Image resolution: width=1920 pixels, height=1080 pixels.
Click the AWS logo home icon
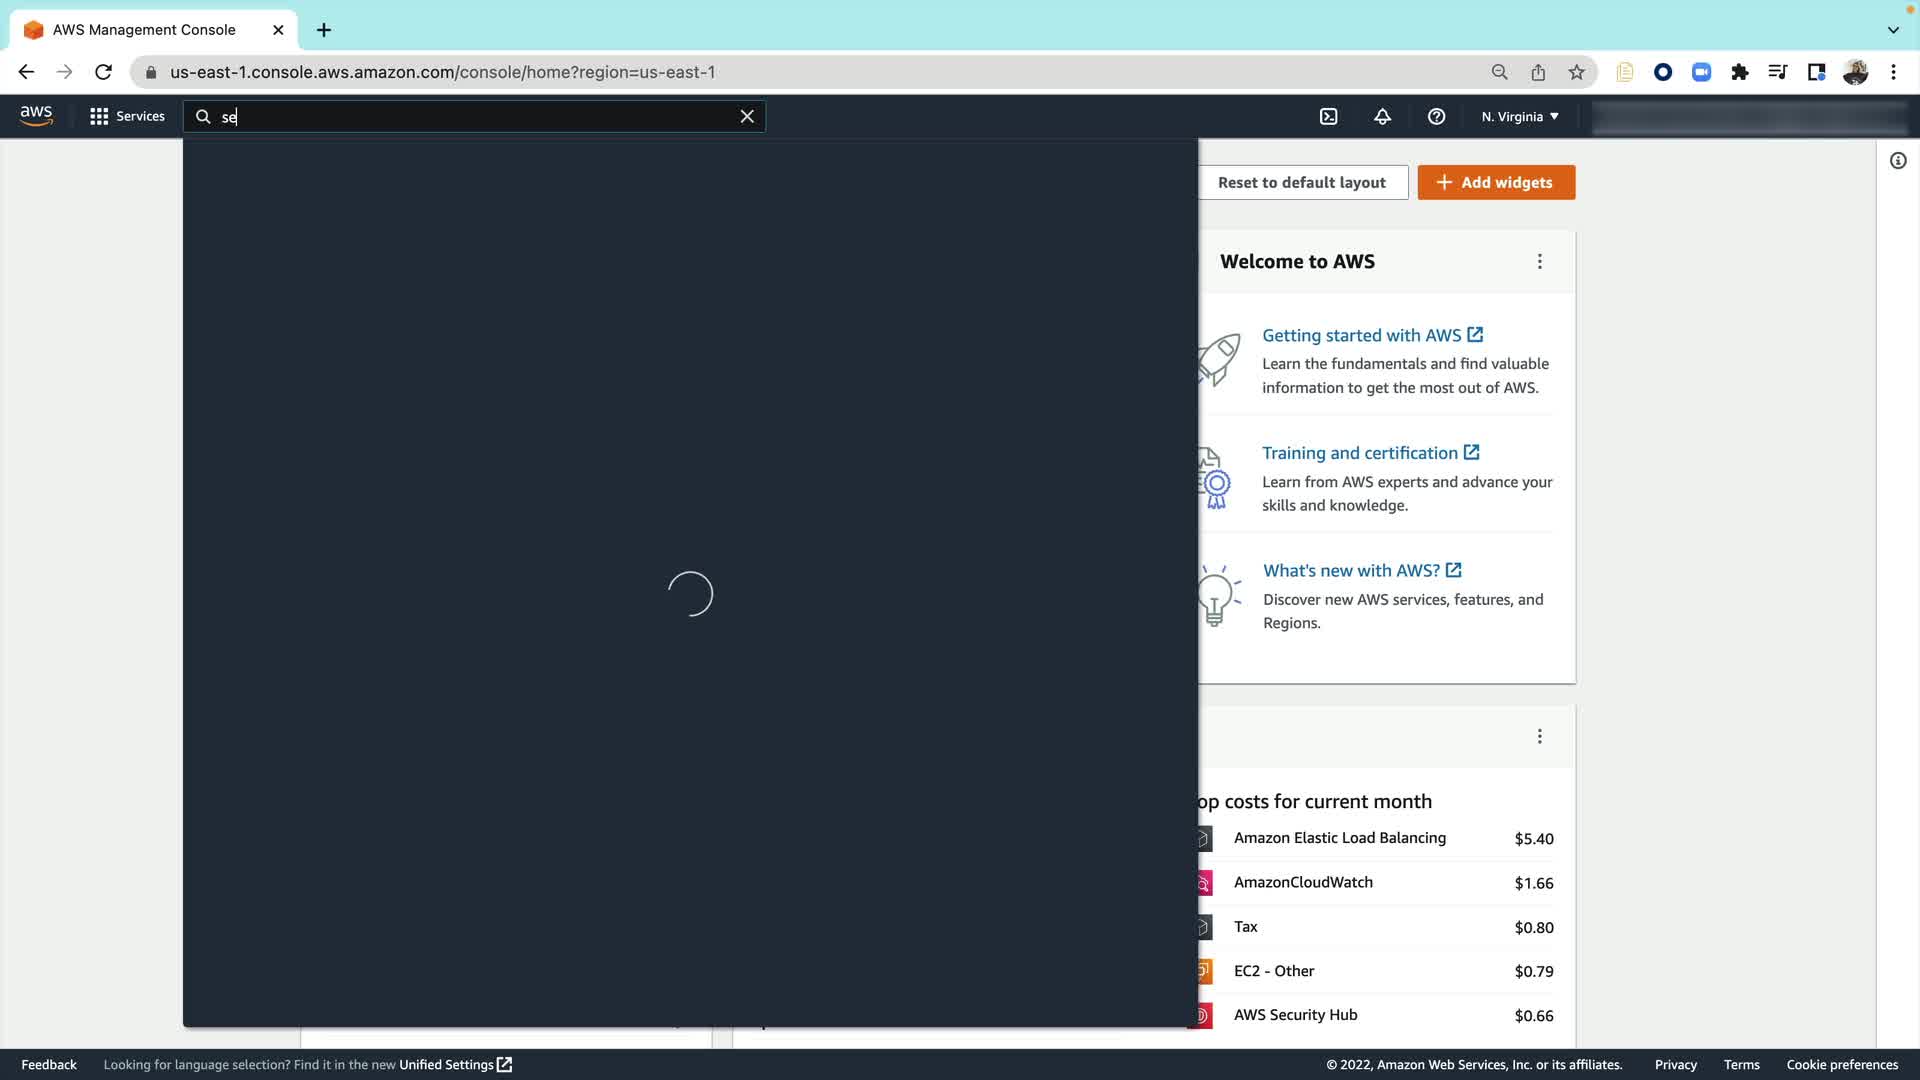pyautogui.click(x=36, y=116)
